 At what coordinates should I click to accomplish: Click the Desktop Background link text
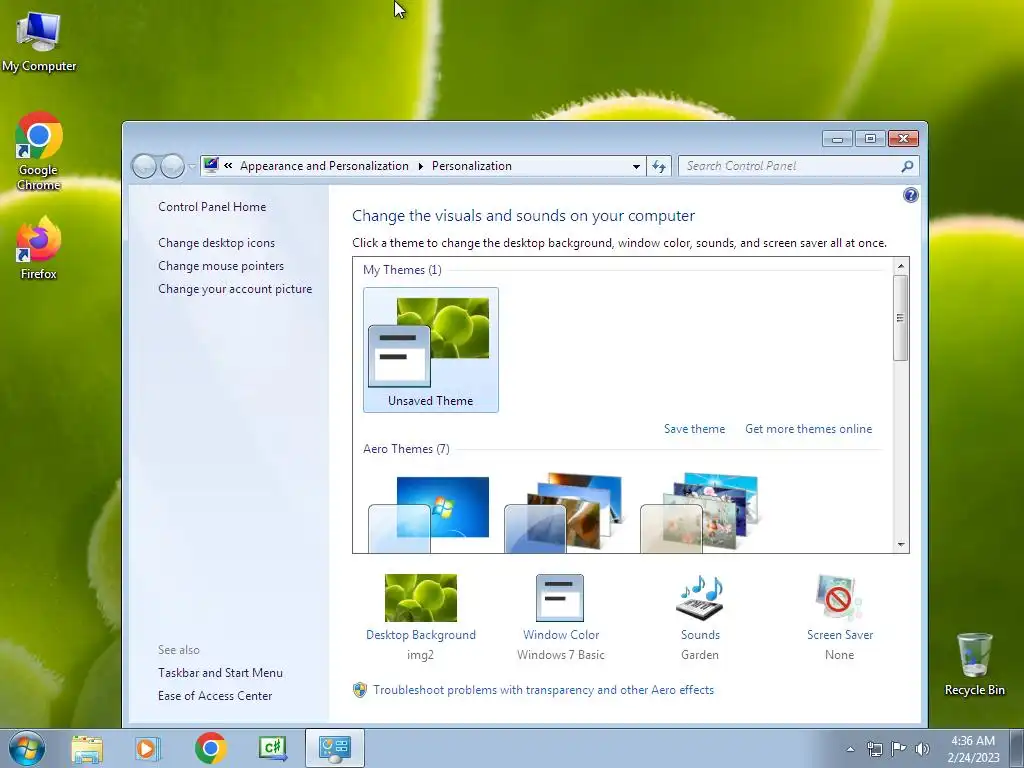pyautogui.click(x=421, y=635)
